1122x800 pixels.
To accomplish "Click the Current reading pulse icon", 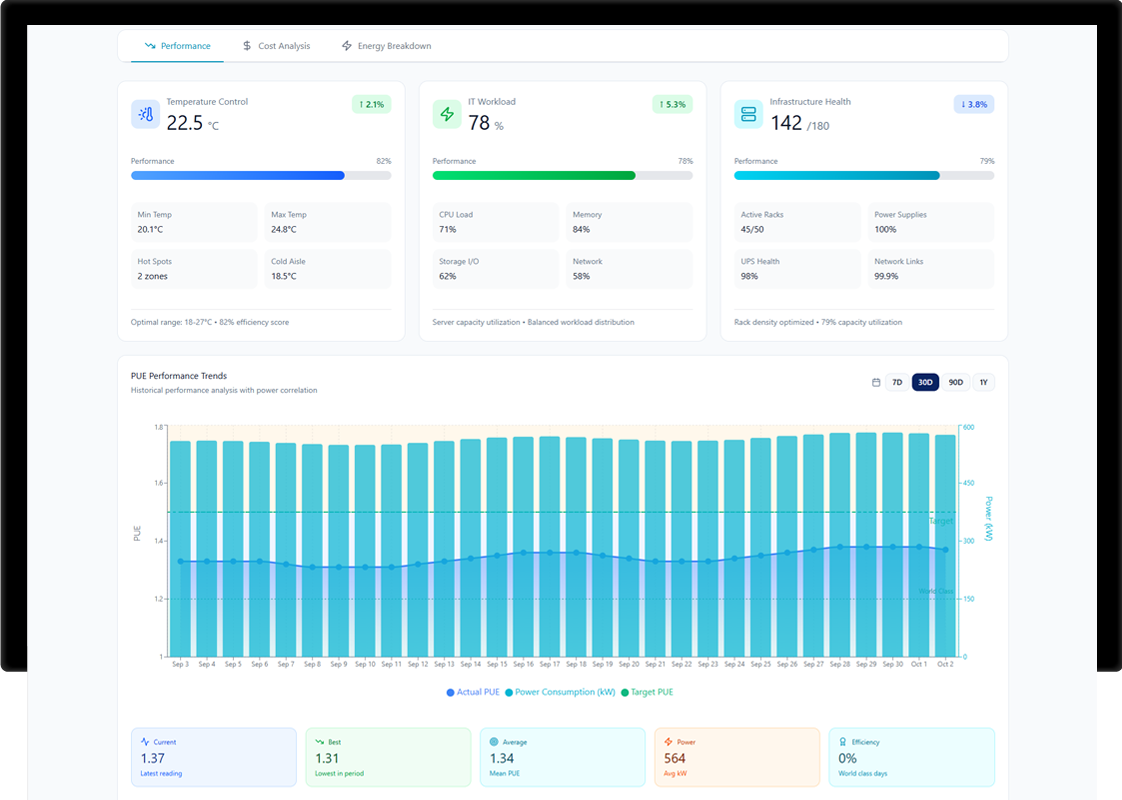I will pyautogui.click(x=145, y=742).
